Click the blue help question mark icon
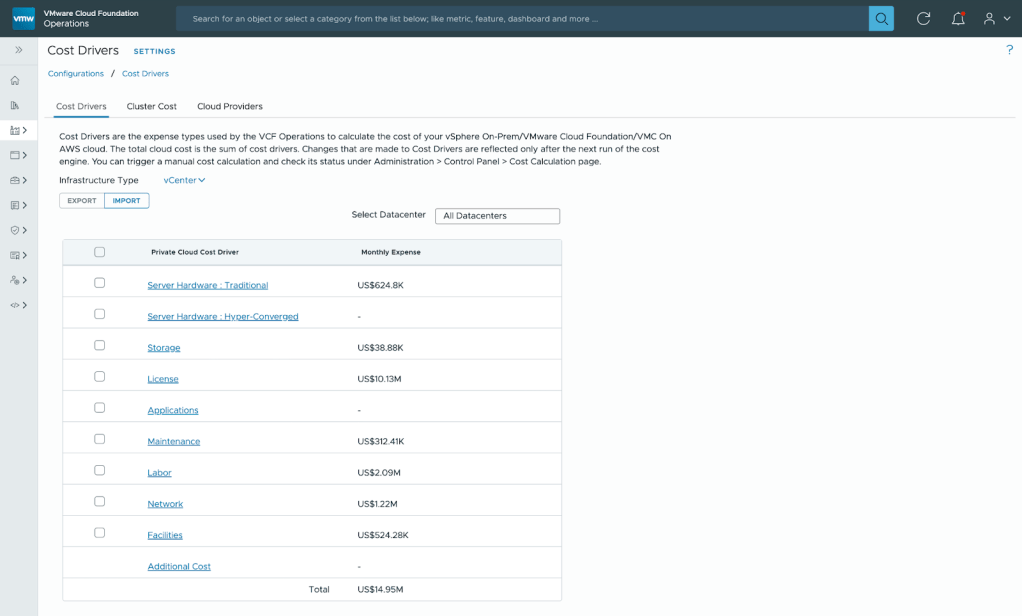1022x616 pixels. (1009, 50)
